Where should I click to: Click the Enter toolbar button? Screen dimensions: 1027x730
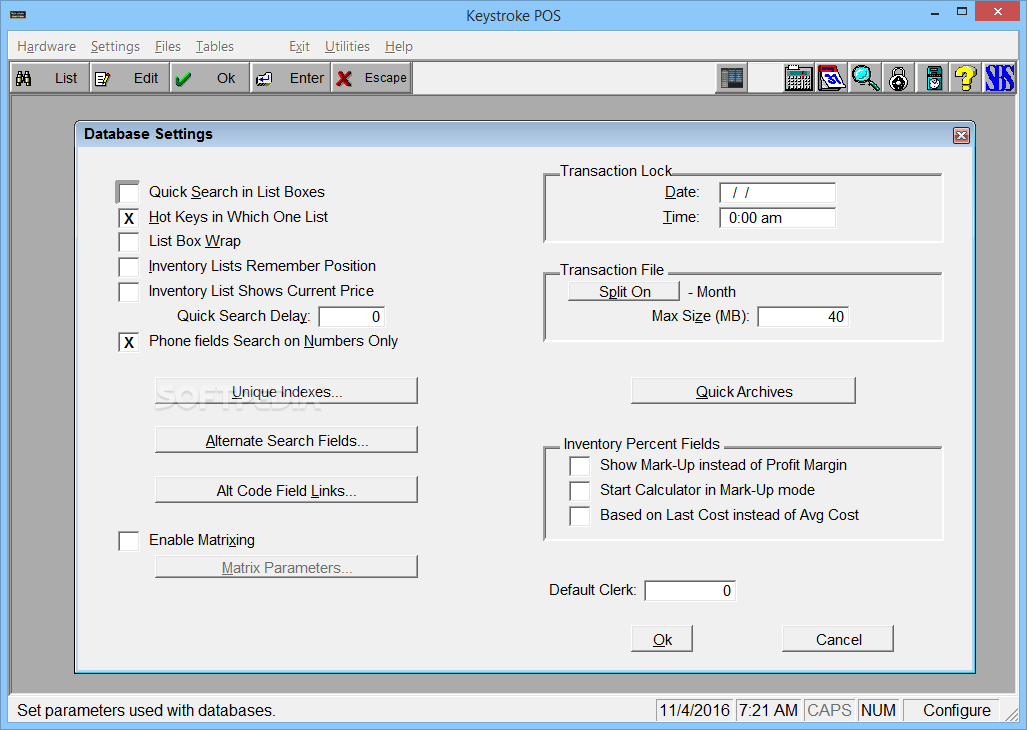(290, 78)
